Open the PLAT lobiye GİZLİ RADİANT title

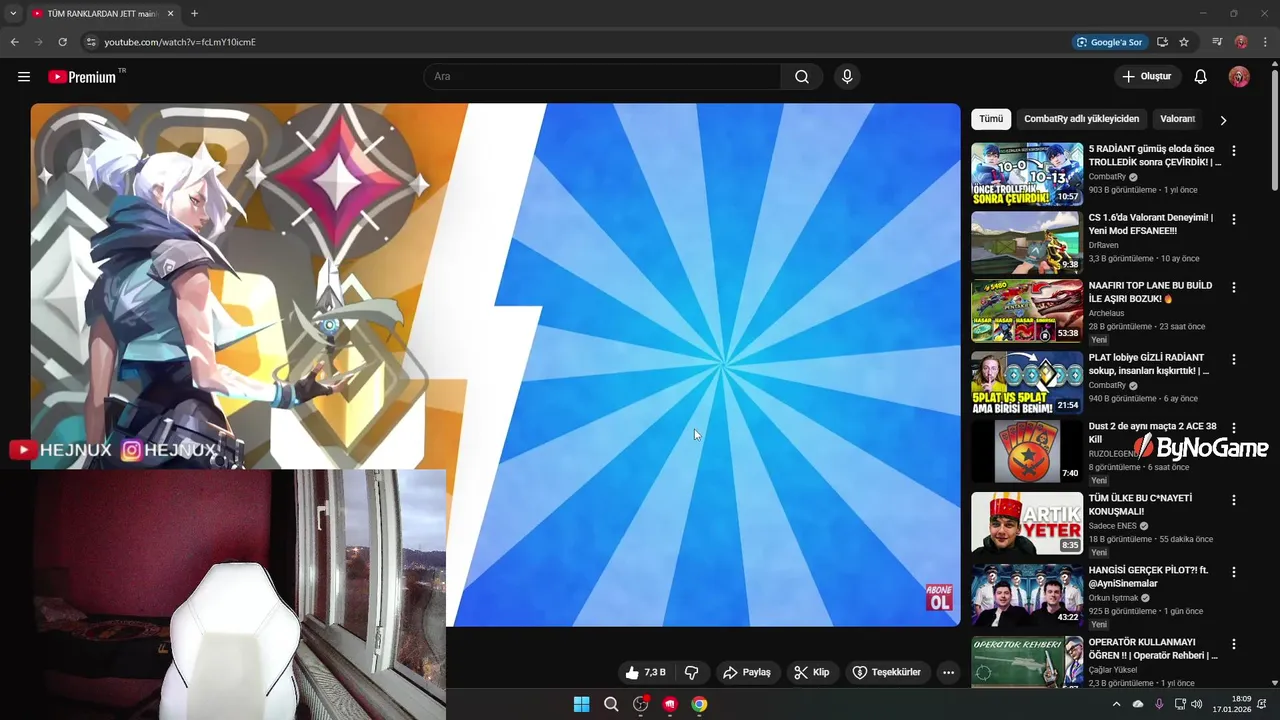pyautogui.click(x=1150, y=364)
